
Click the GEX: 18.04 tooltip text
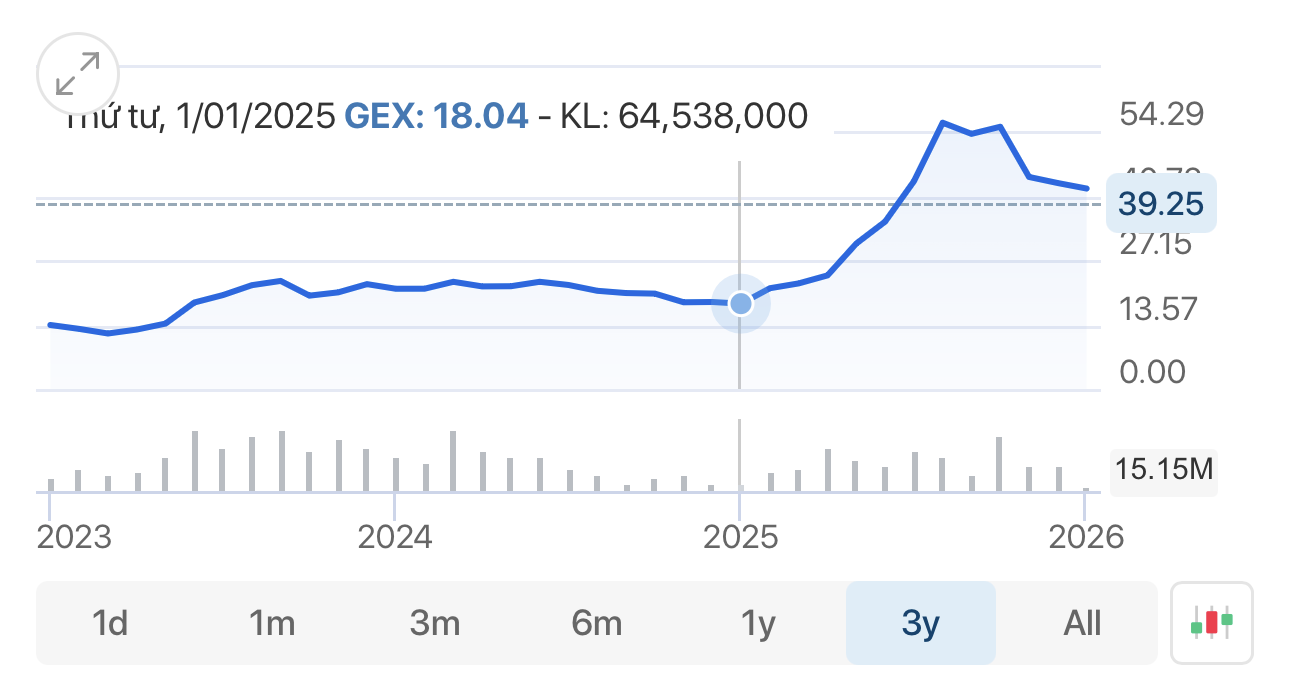click(x=436, y=117)
